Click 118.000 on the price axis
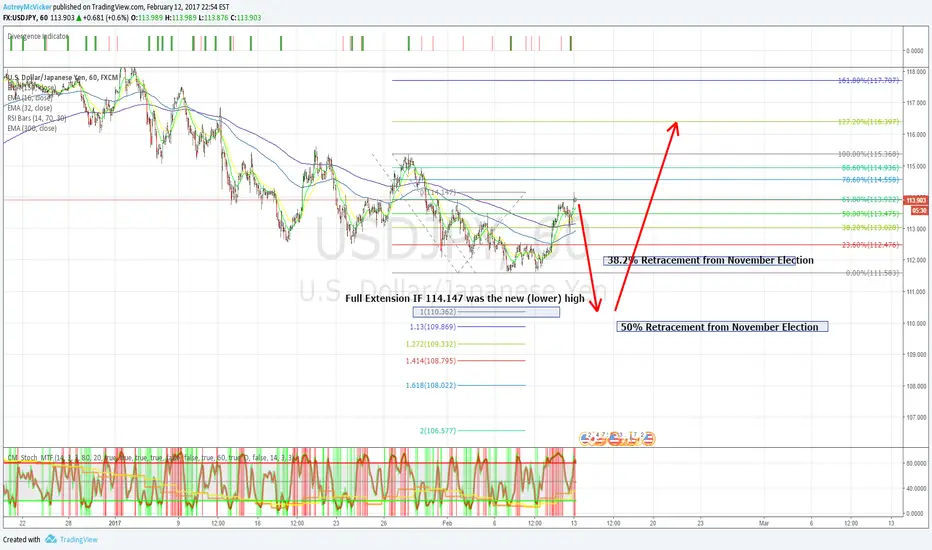This screenshot has height=550, width=932. [916, 71]
